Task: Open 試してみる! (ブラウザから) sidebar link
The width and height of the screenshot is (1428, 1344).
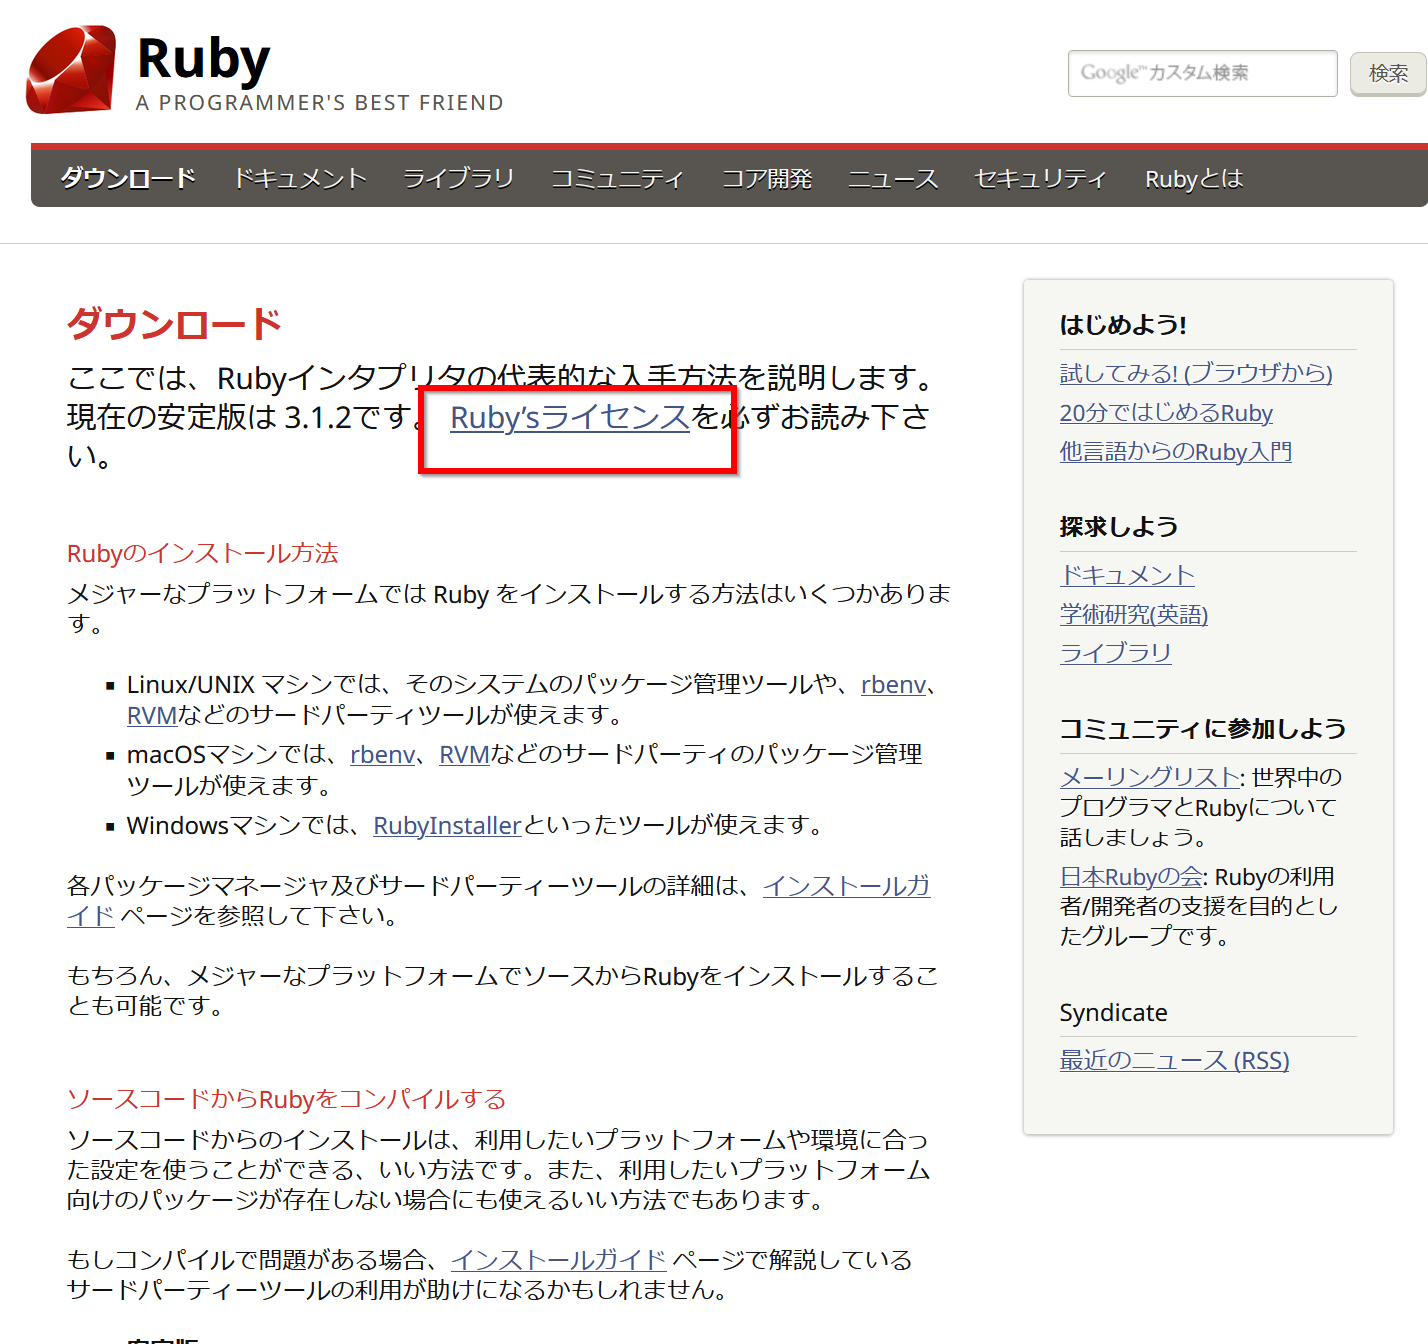Action: pos(1196,373)
